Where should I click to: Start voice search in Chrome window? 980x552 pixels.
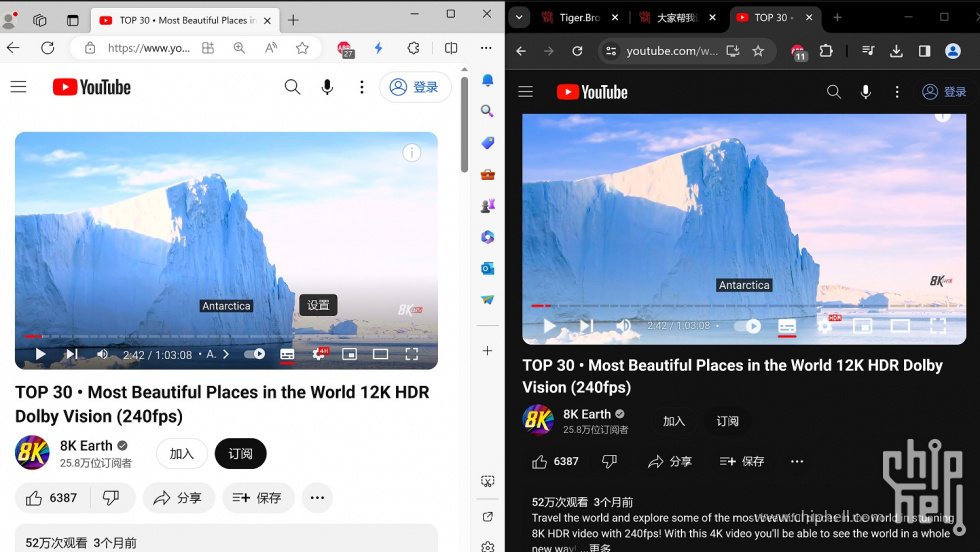(x=866, y=92)
